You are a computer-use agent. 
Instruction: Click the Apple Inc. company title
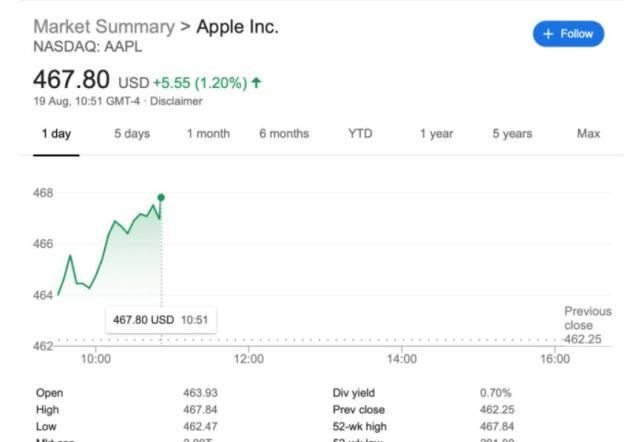click(237, 27)
